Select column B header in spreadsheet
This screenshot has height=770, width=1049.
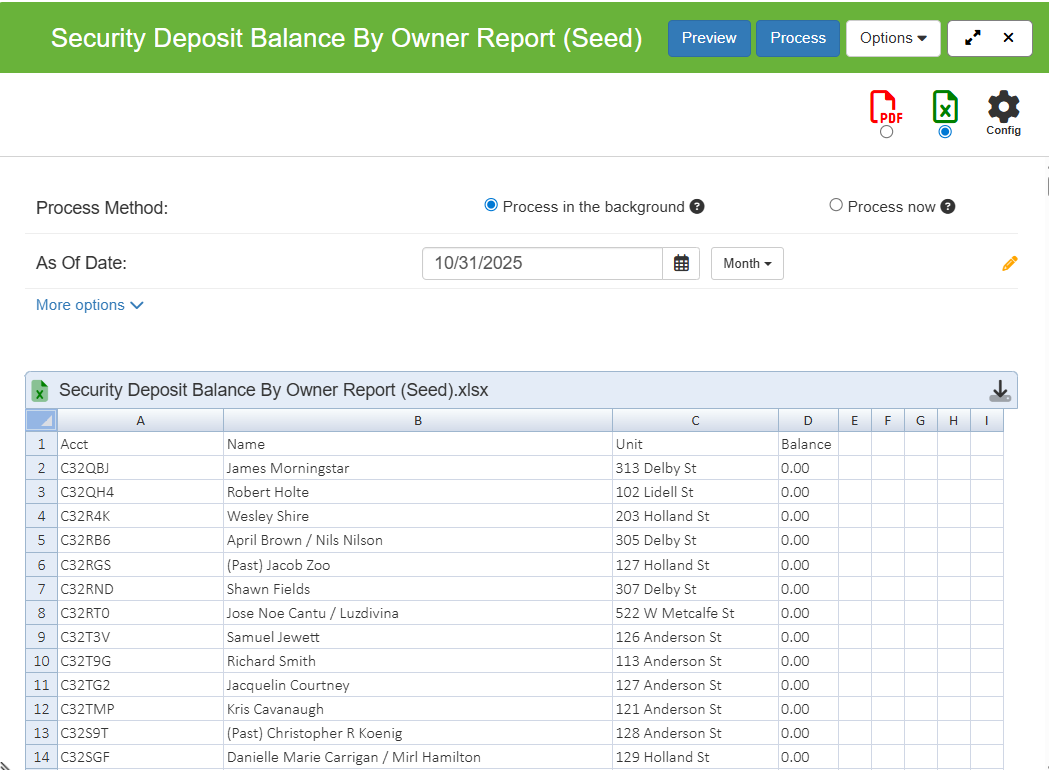point(418,421)
